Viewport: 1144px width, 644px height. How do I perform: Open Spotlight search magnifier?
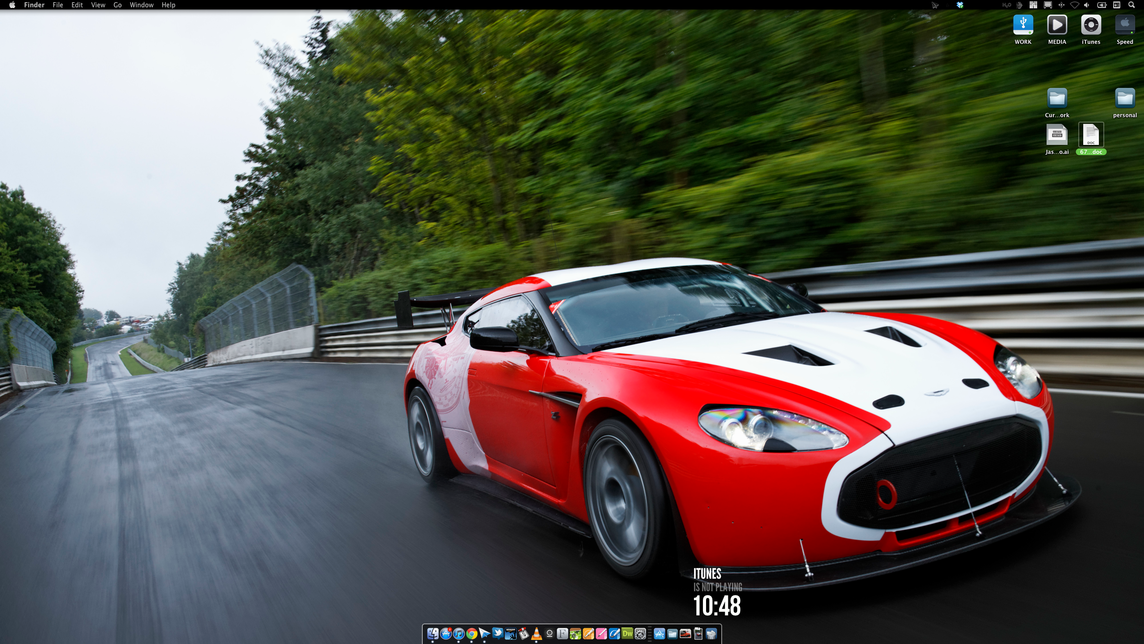click(x=1132, y=4)
